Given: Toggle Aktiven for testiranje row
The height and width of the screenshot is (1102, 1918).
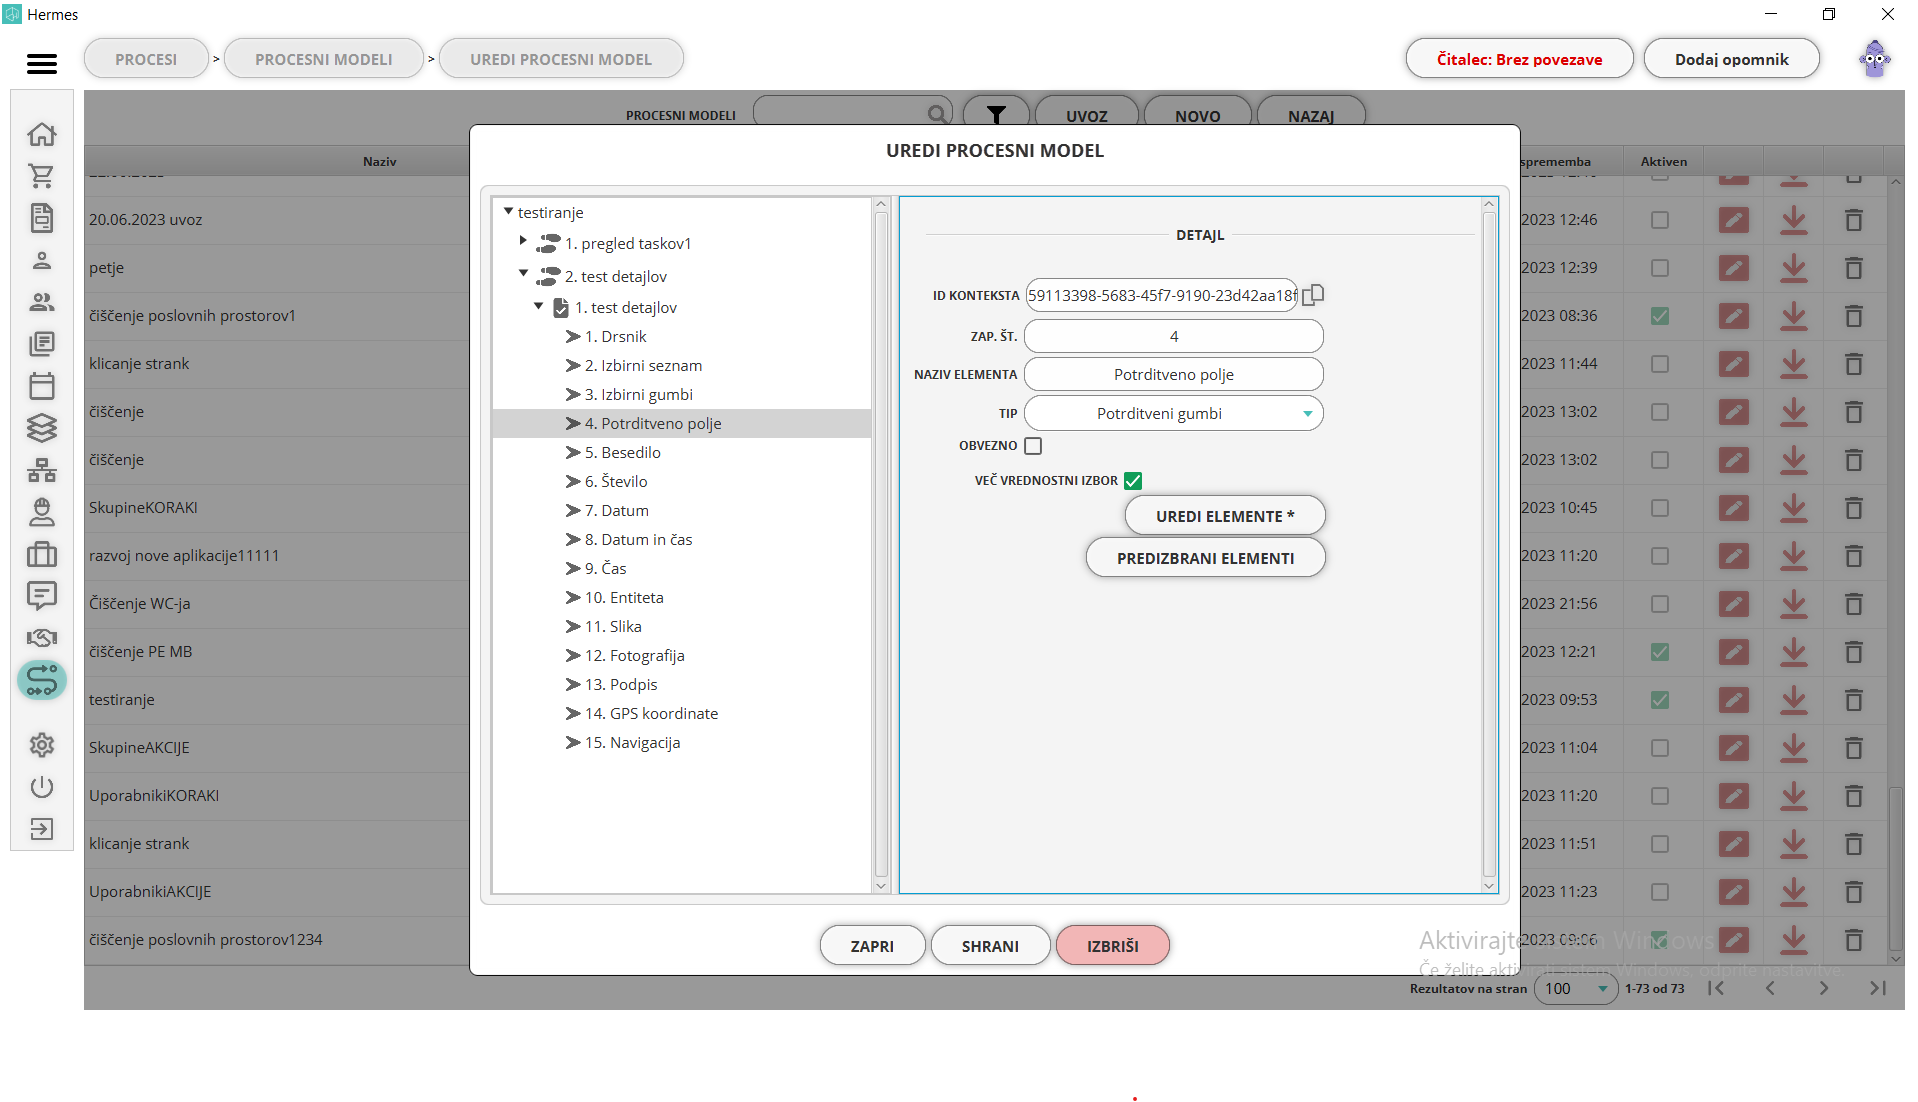Looking at the screenshot, I should [1660, 700].
